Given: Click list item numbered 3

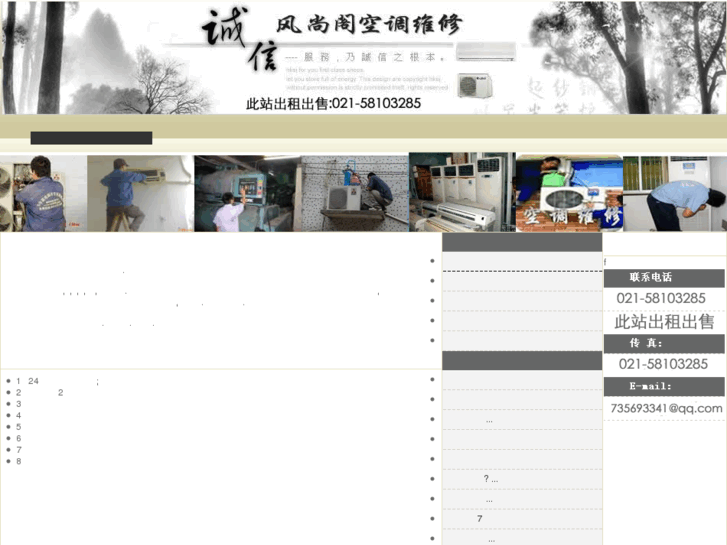Looking at the screenshot, I should (x=19, y=404).
